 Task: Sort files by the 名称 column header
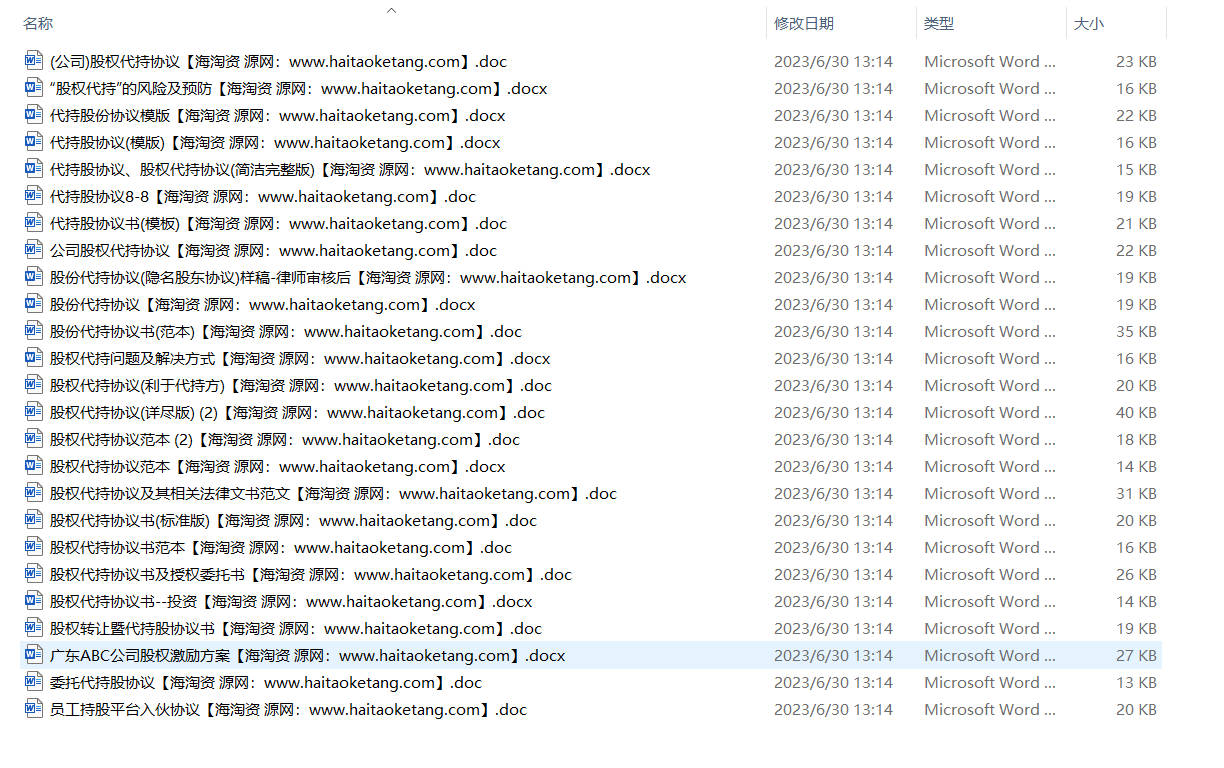[x=38, y=23]
